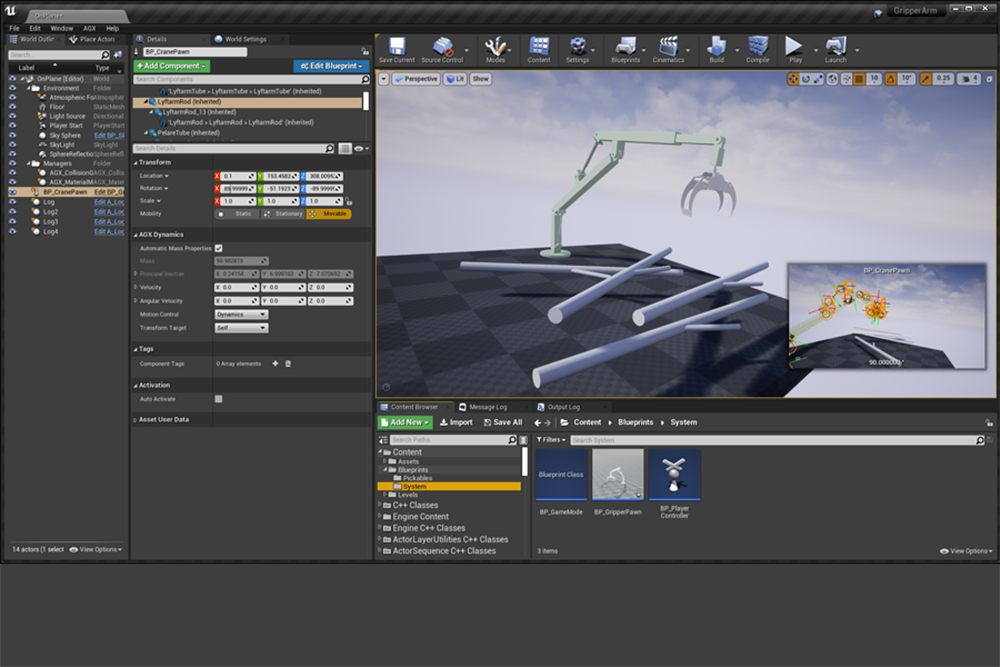This screenshot has height=667, width=1000.
Task: Open the Help menu
Action: coord(112,28)
